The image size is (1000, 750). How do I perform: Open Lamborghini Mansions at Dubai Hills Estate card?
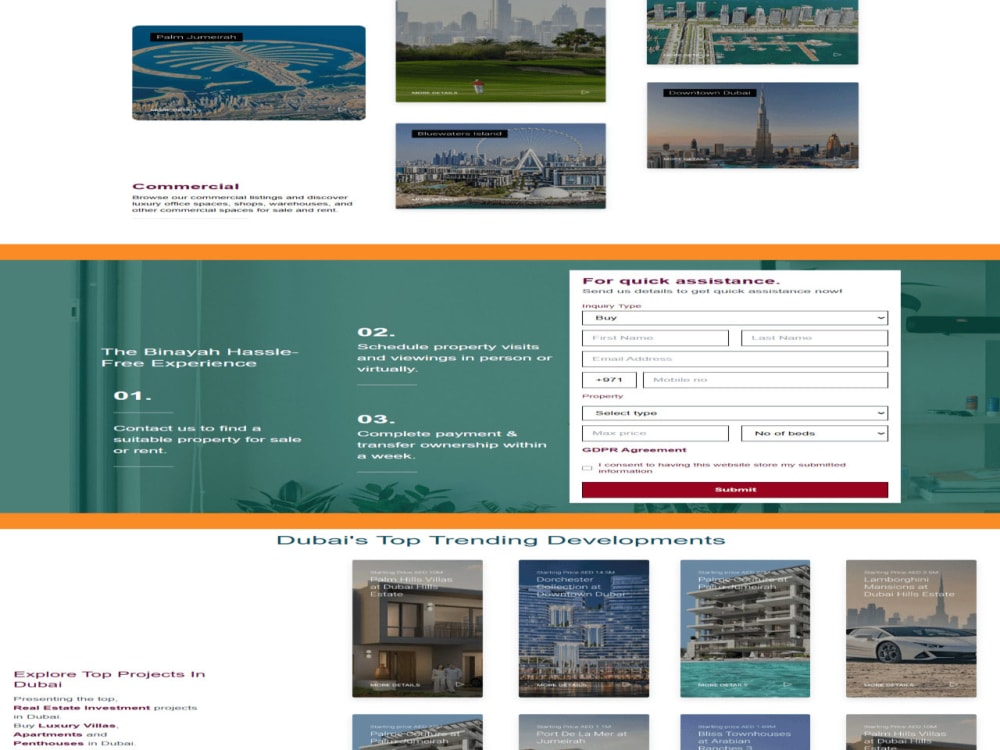(911, 628)
